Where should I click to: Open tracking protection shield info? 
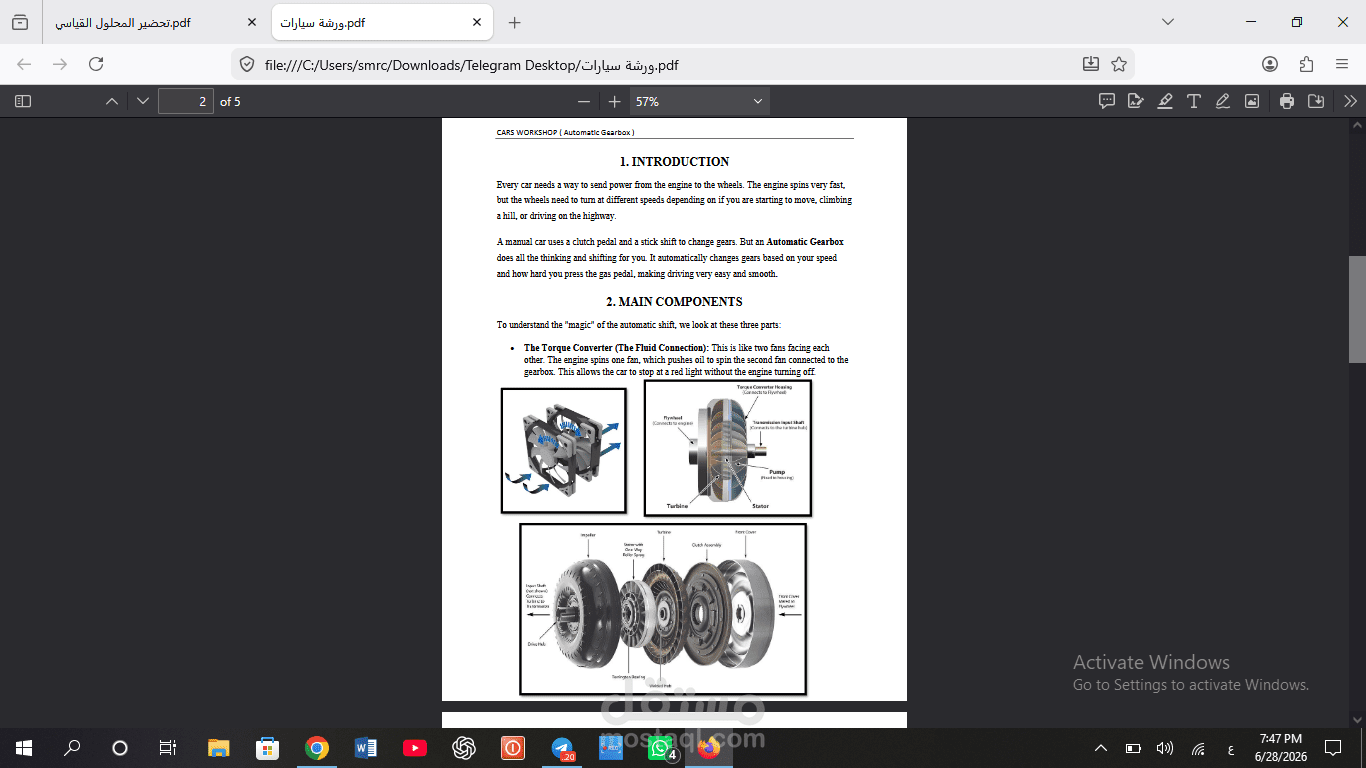247,64
